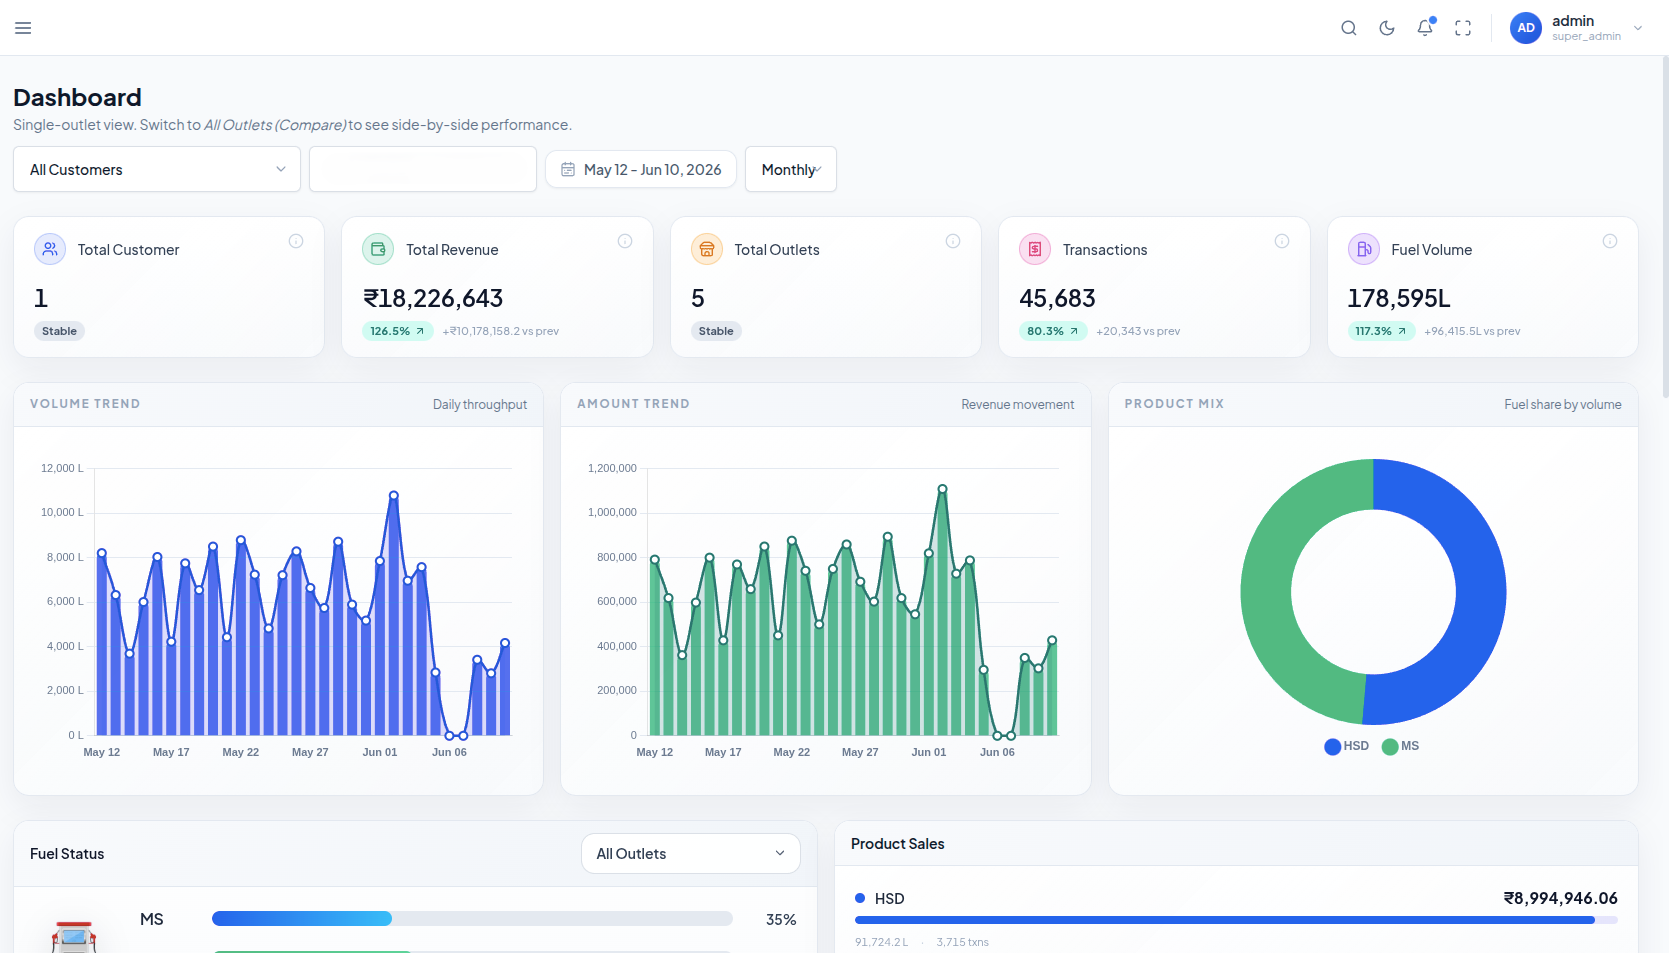Viewport: 1669px width, 953px height.
Task: Open the hamburger sidebar menu
Action: [23, 28]
